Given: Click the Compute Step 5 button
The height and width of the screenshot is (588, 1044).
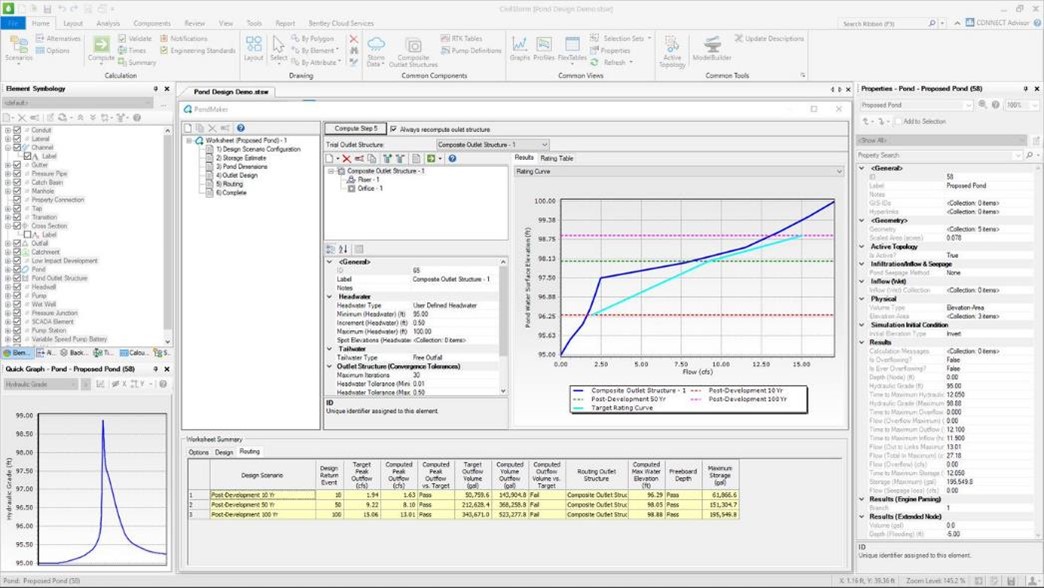Looking at the screenshot, I should click(357, 129).
